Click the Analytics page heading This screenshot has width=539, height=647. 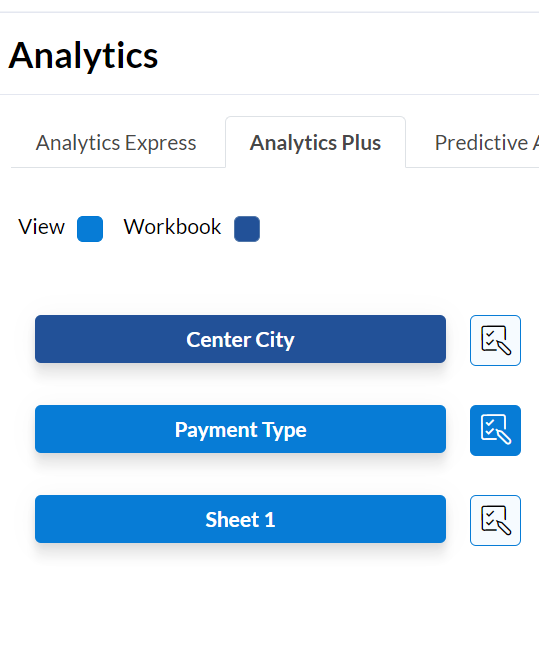(83, 56)
